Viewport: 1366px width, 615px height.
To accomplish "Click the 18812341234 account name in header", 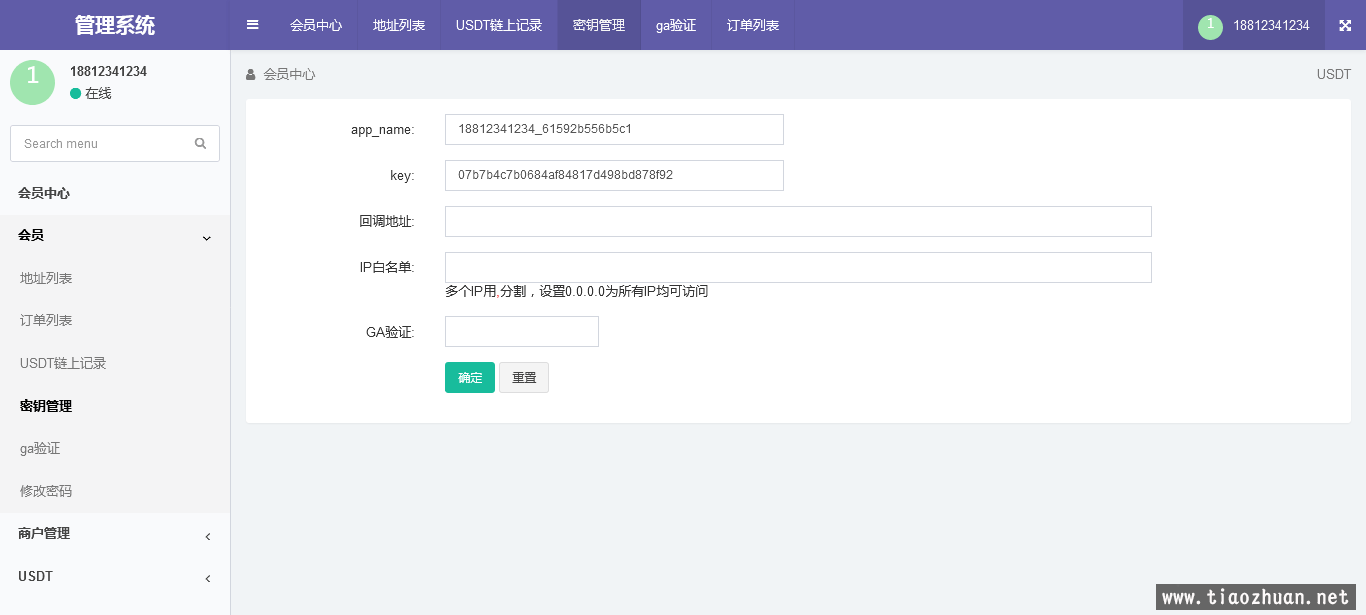I will pos(1271,26).
